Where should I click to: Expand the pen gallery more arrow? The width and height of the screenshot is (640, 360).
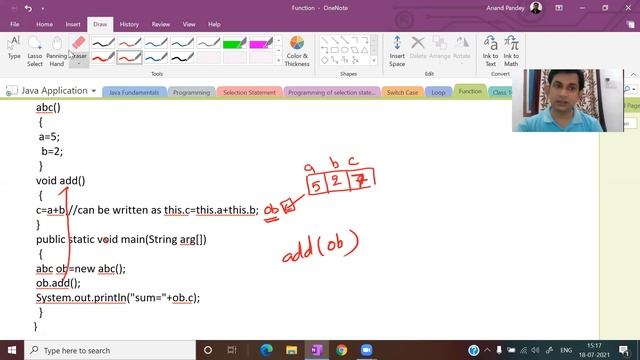tap(279, 60)
